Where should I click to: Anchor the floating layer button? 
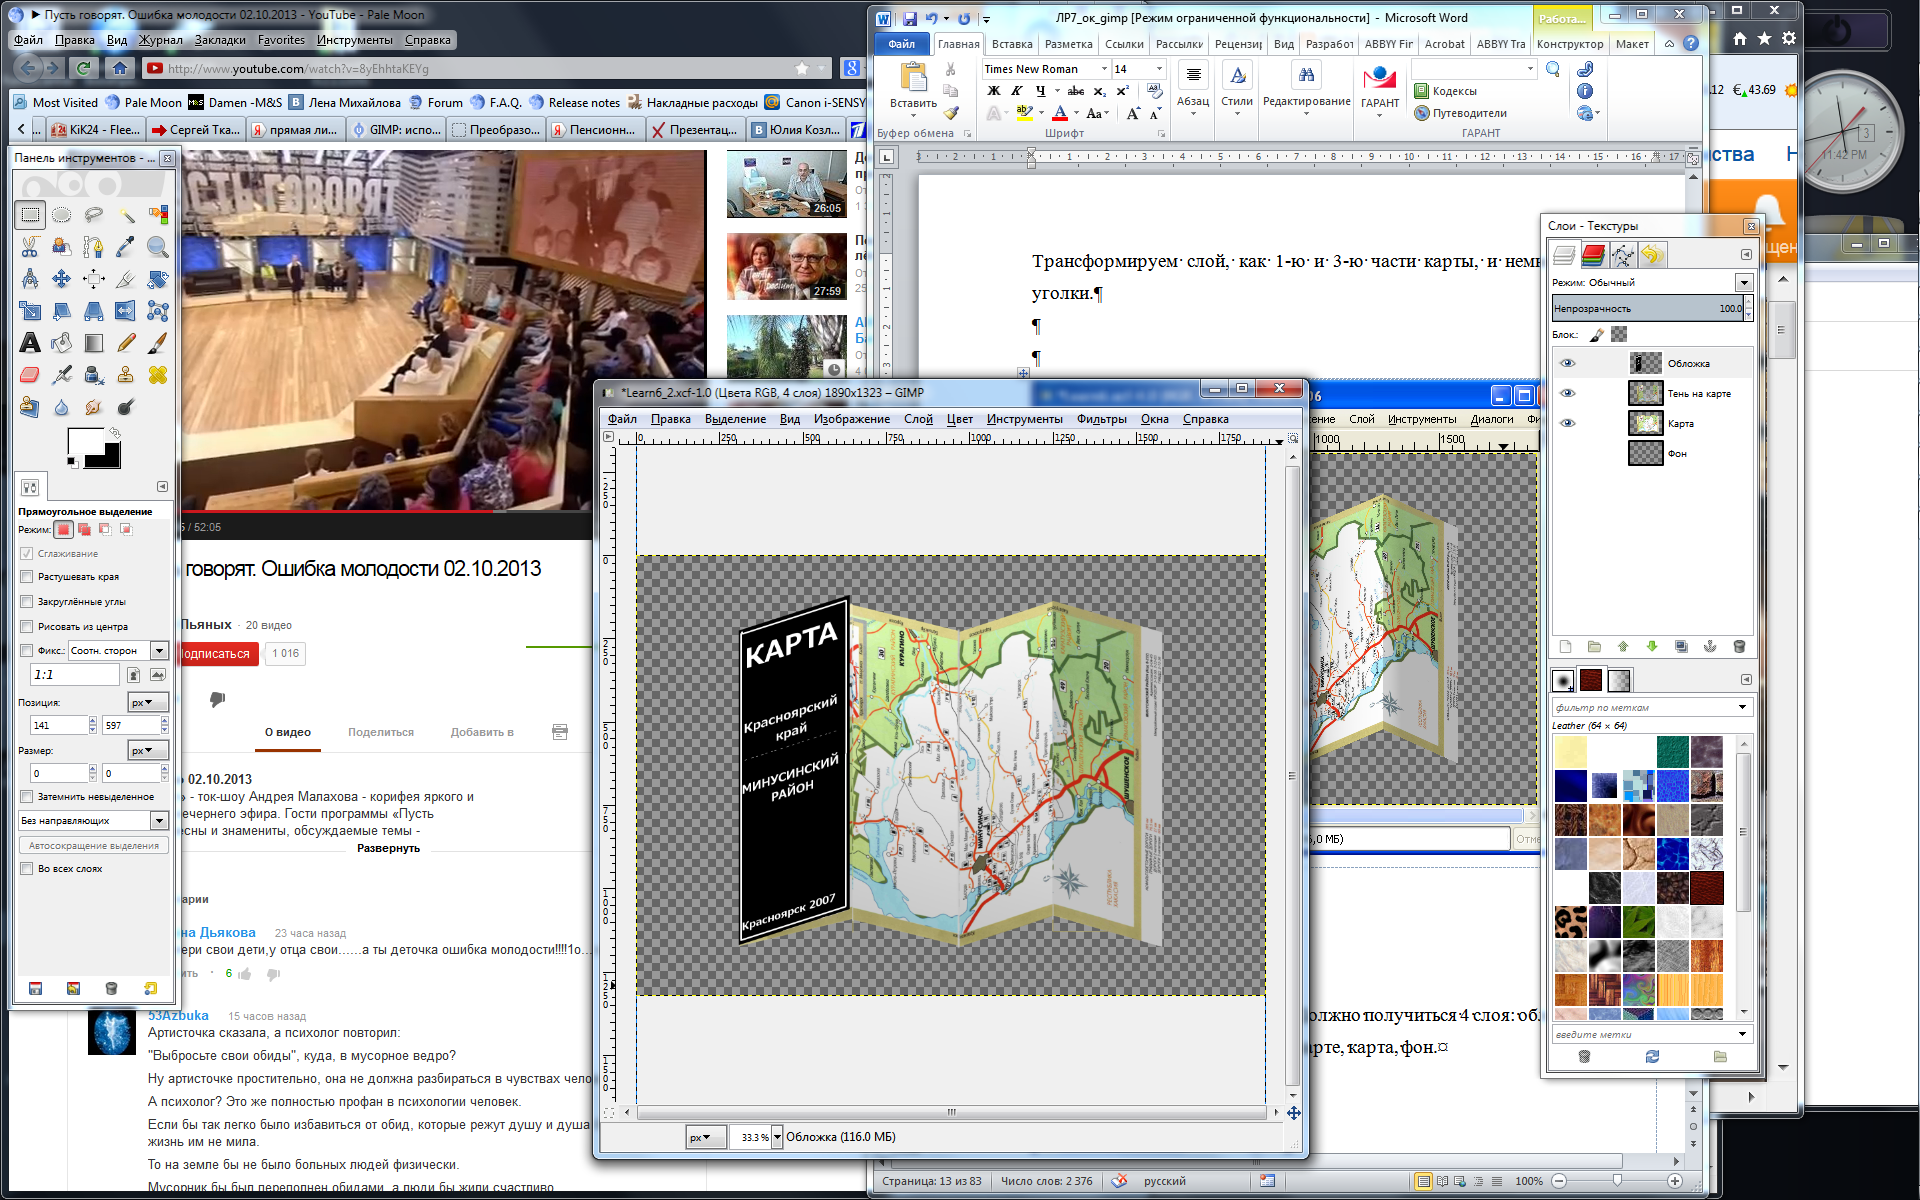click(1710, 647)
